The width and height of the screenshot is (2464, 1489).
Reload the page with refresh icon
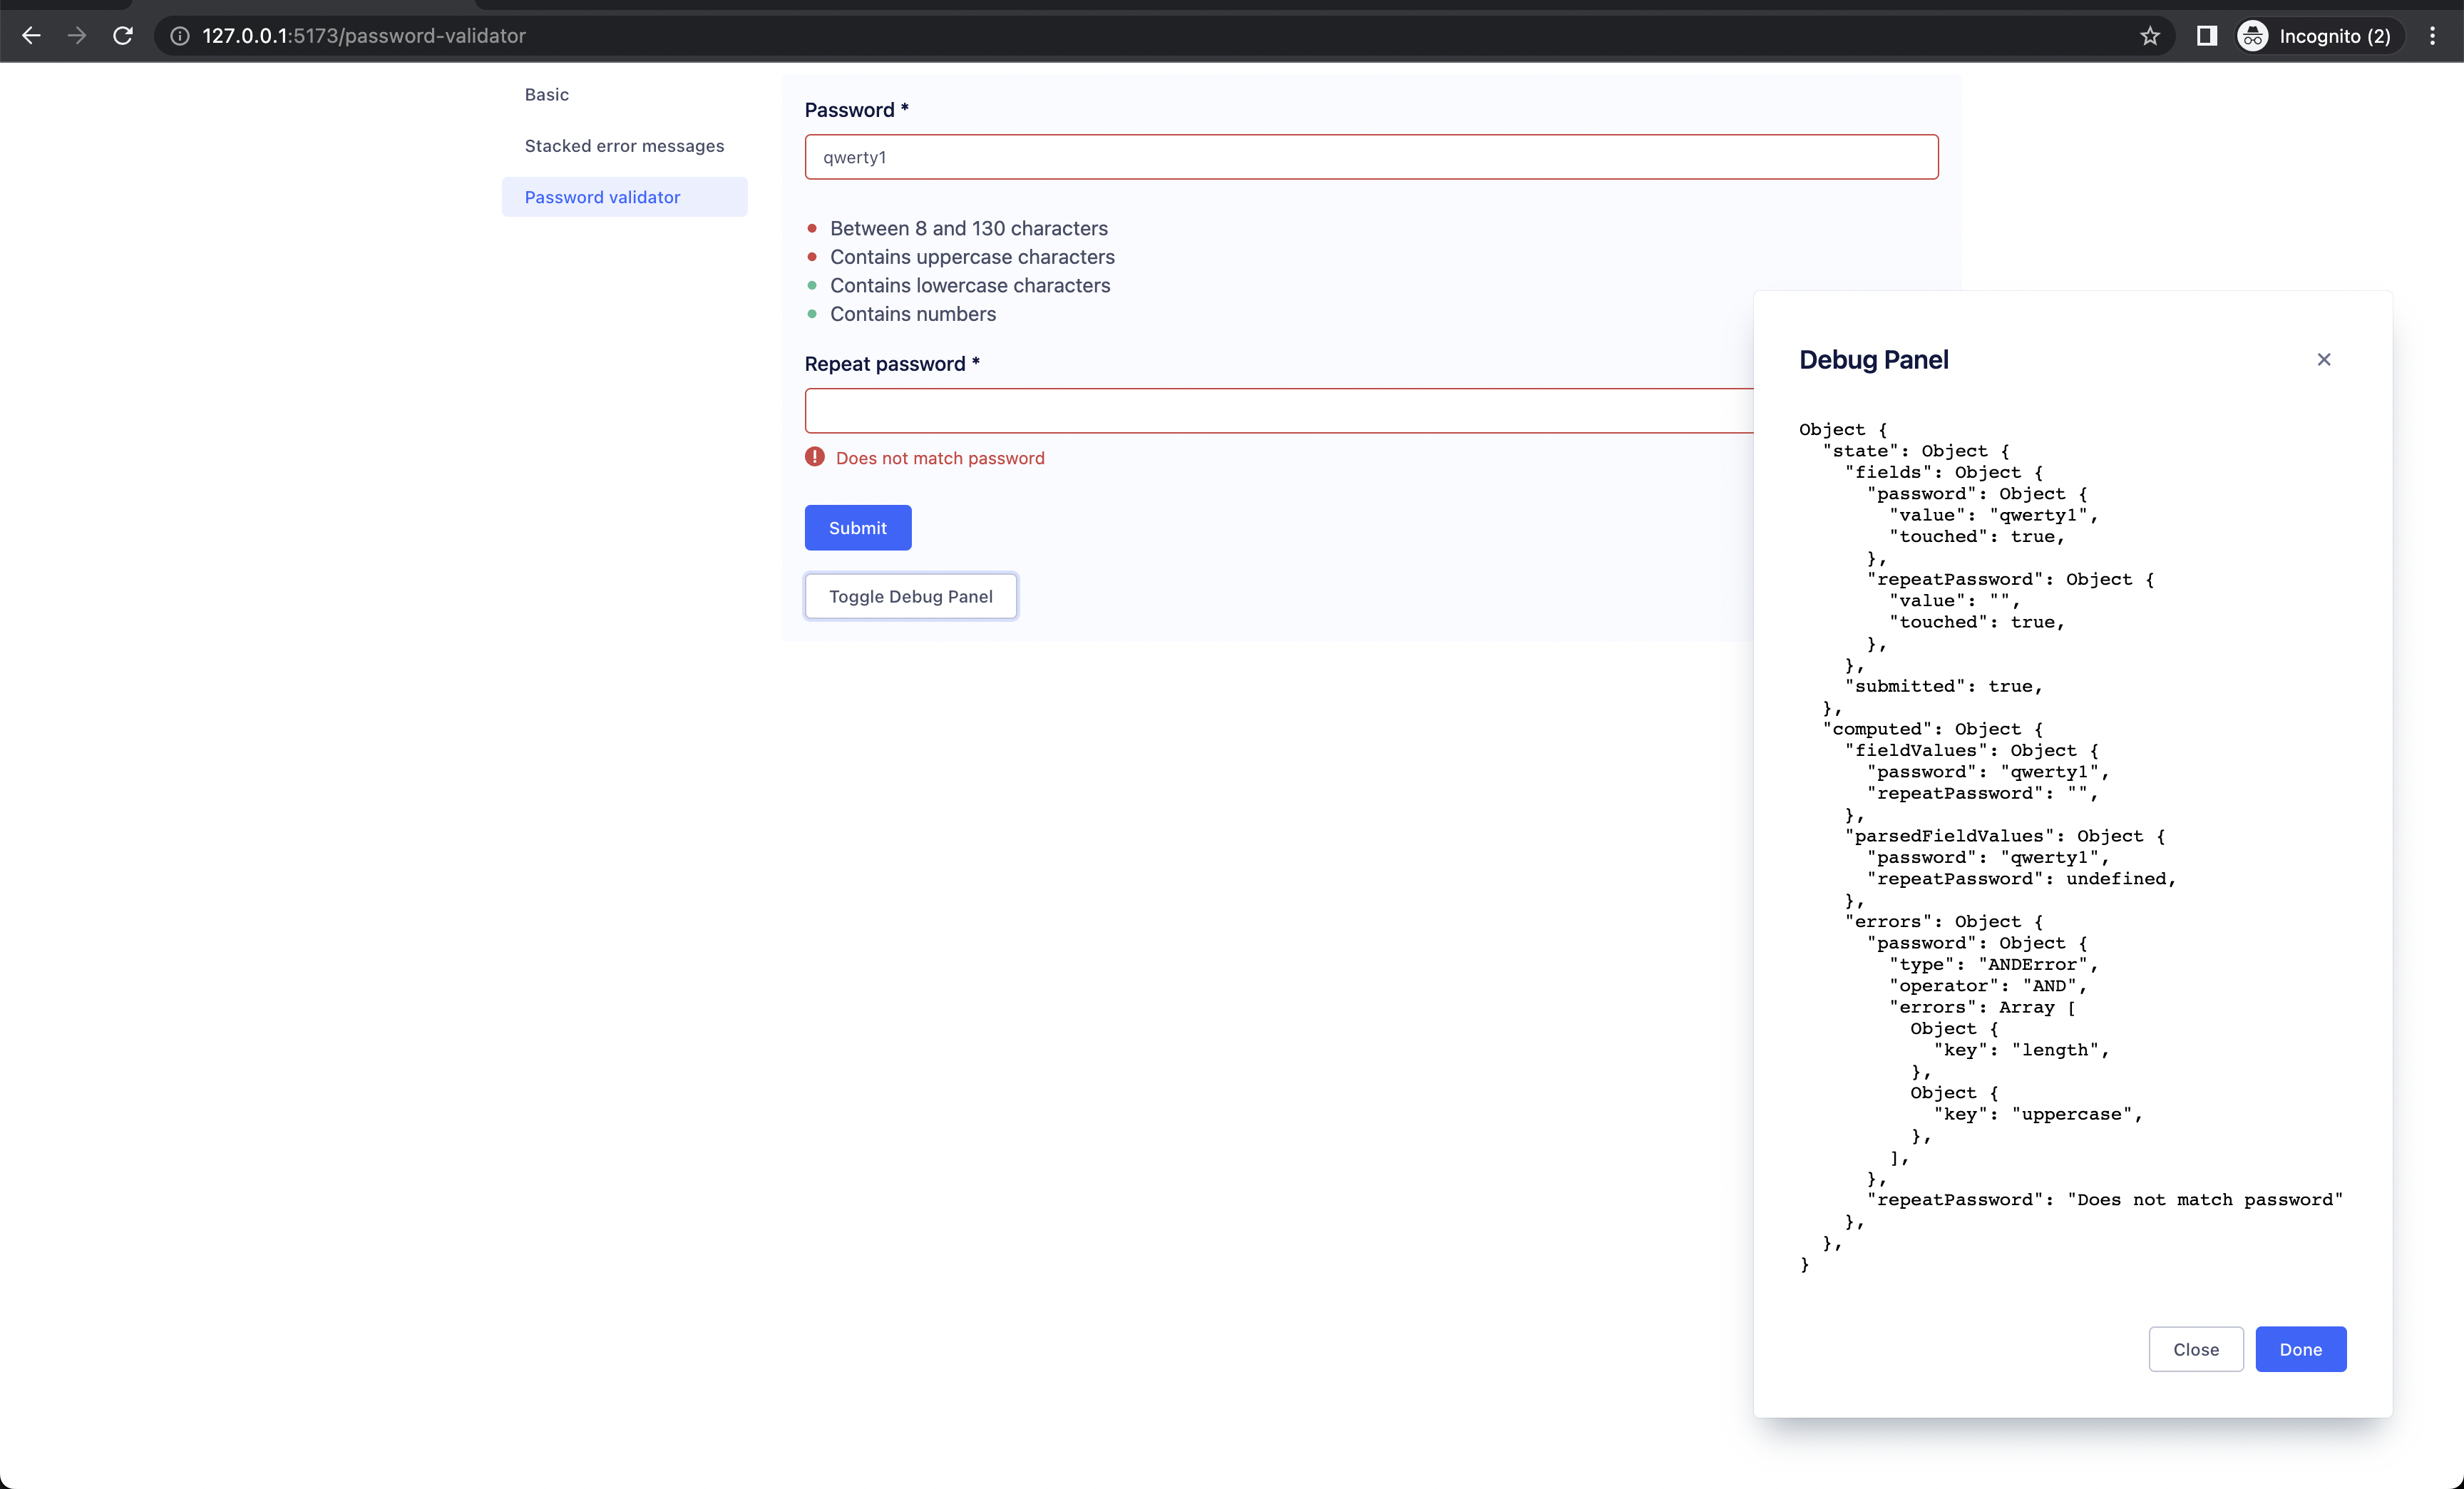123,36
